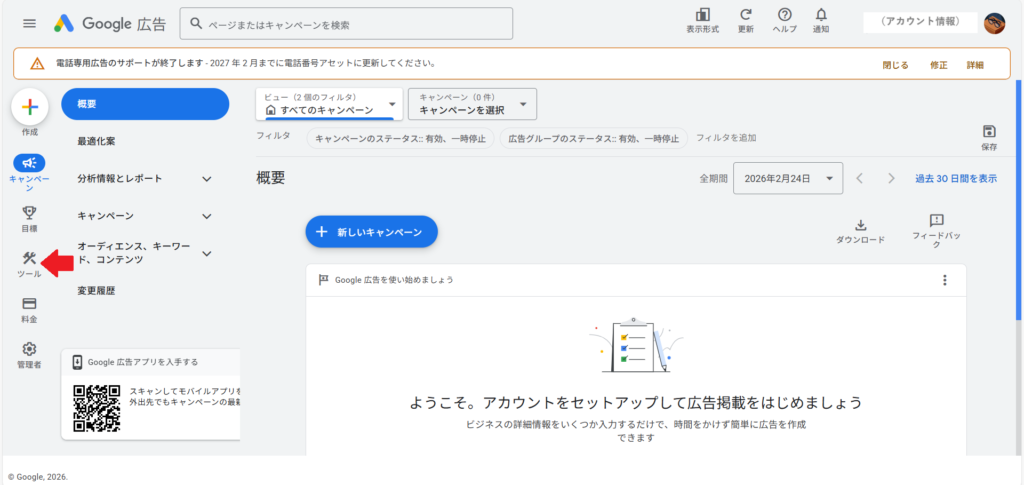Click the 広告グループのステータス filter chip
The height and width of the screenshot is (485, 1024).
pyautogui.click(x=594, y=138)
